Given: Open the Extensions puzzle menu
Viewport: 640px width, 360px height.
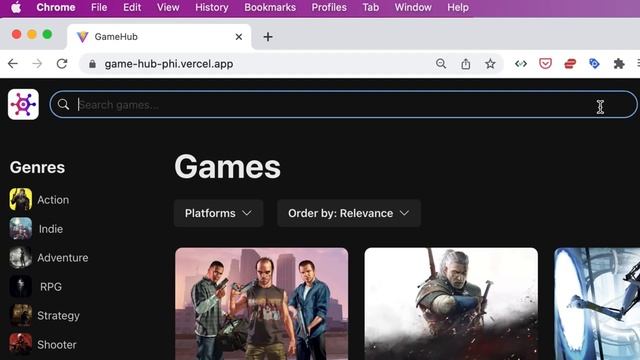Looking at the screenshot, I should click(x=619, y=64).
